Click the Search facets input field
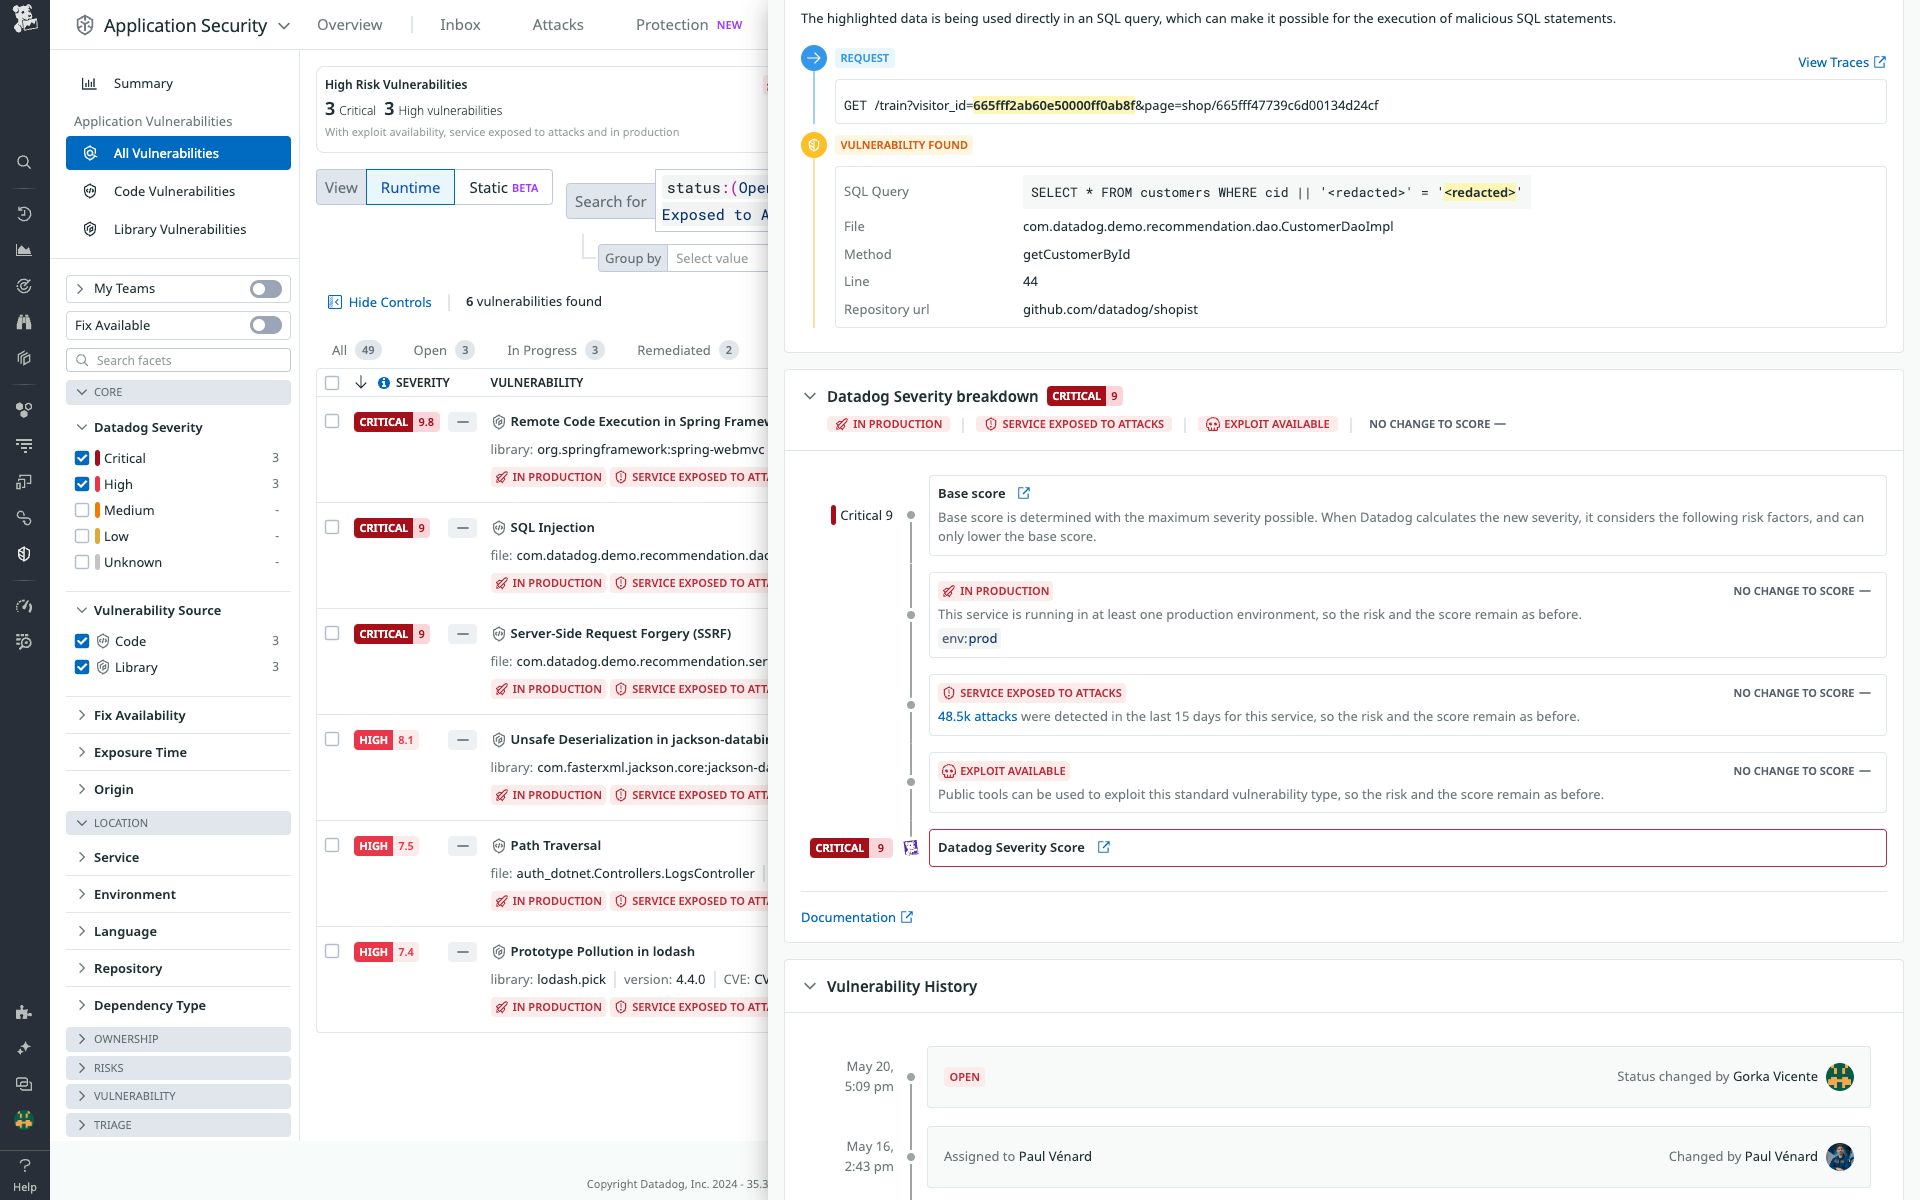 (x=180, y=359)
